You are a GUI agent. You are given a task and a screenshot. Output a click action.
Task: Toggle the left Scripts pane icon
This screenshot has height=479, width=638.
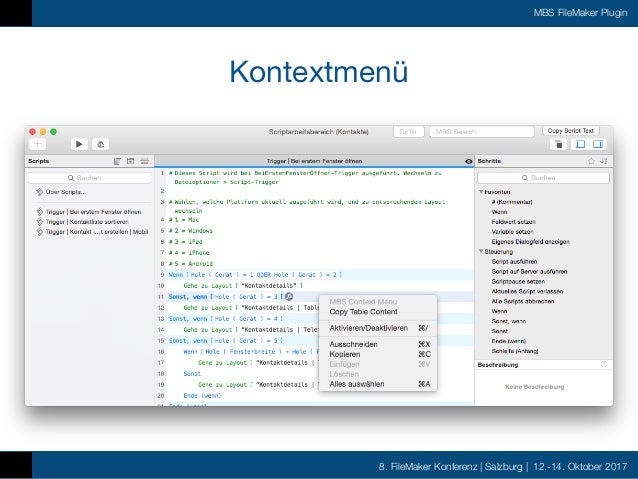(581, 144)
